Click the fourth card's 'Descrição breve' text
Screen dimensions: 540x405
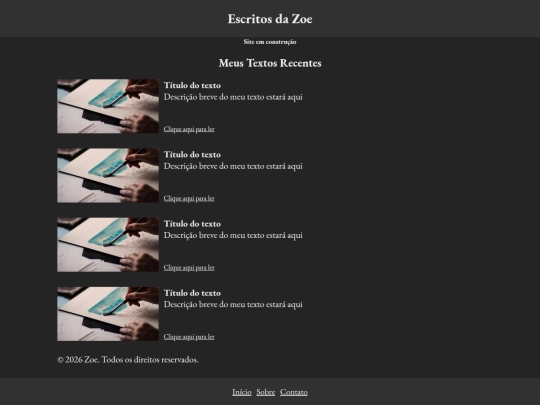233,305
